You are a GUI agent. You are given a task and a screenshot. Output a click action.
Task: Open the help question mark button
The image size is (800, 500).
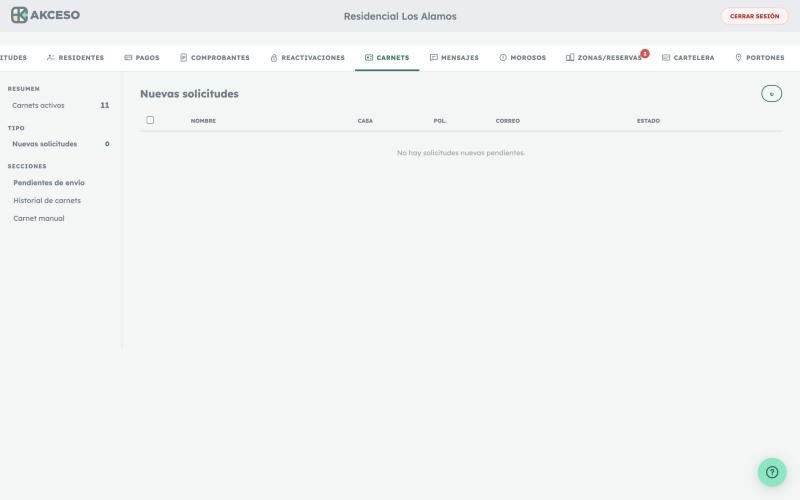pyautogui.click(x=772, y=472)
